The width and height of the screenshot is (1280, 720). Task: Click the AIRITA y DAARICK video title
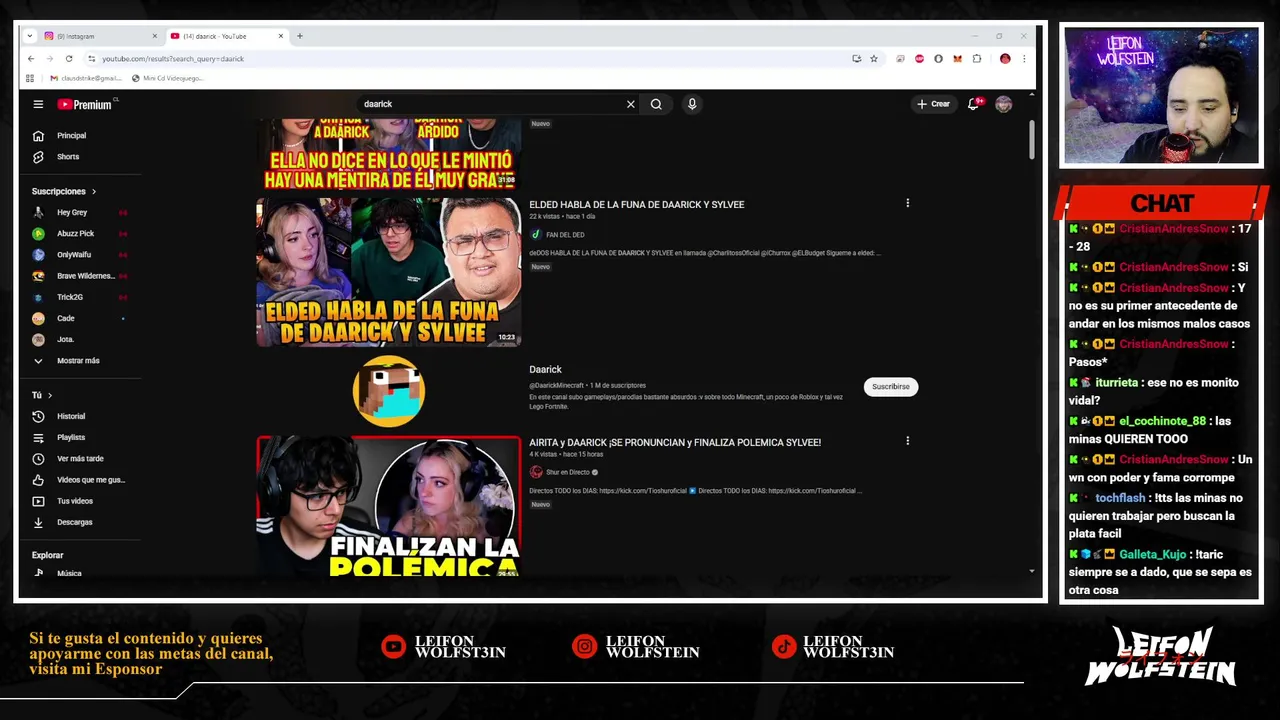[675, 442]
